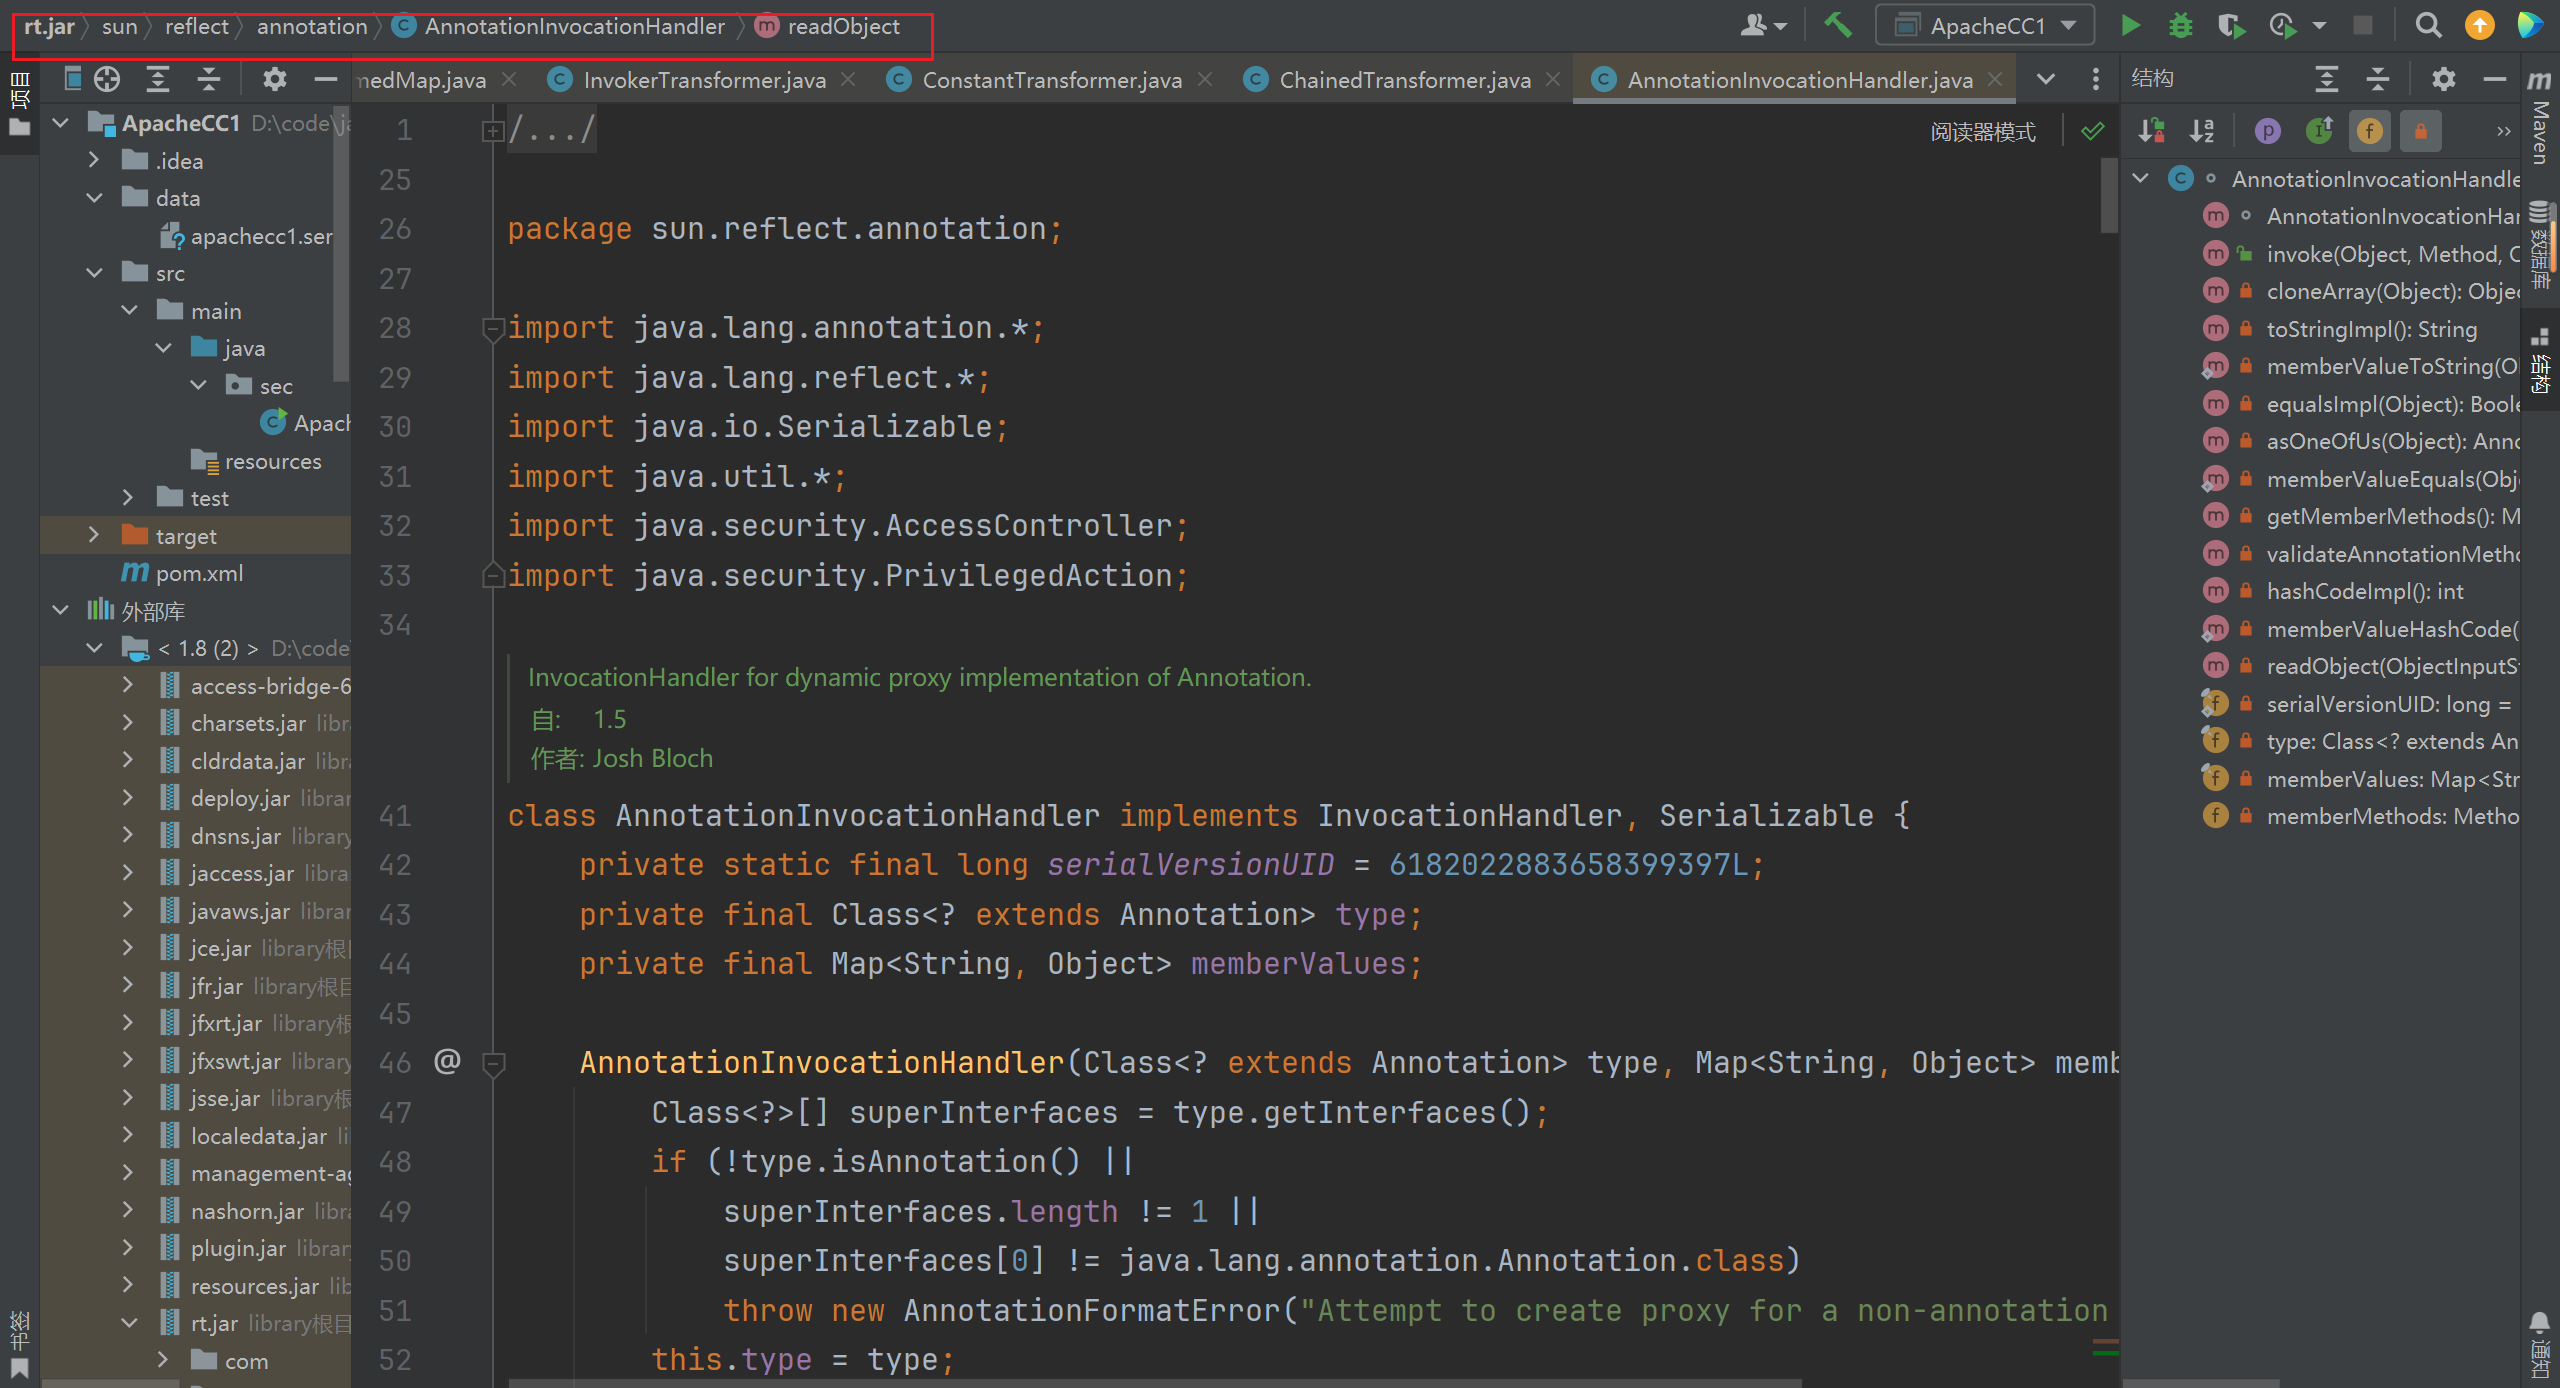Close the InvokerTransformer.java tab

coord(848,79)
